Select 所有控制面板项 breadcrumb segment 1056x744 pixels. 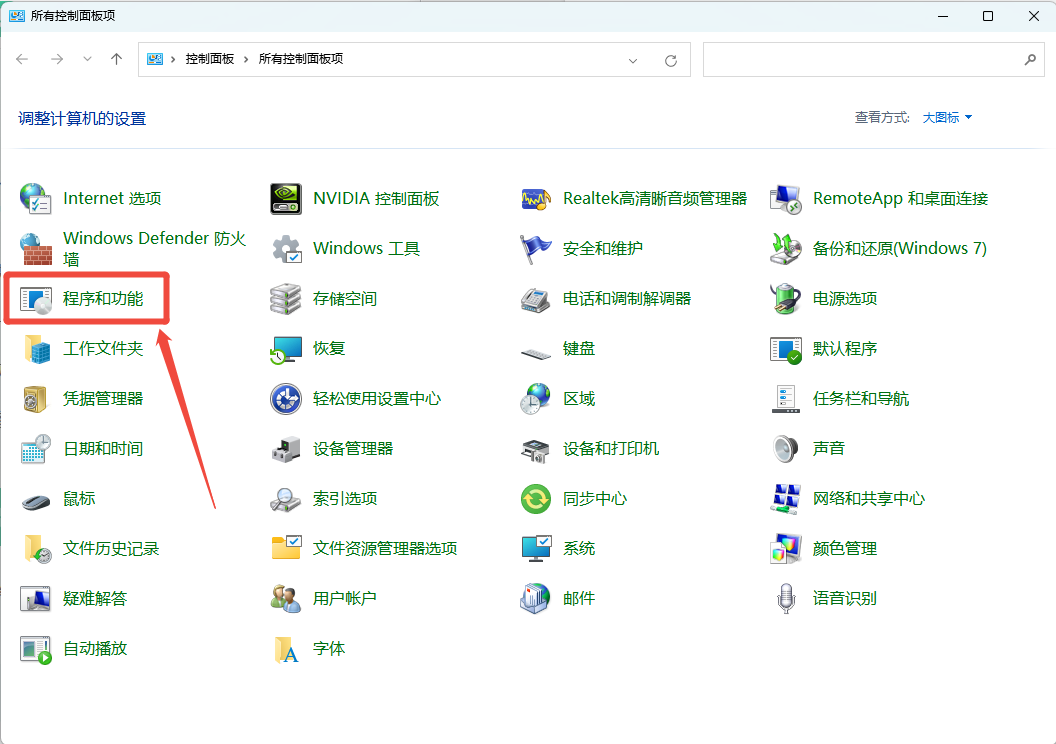tap(300, 59)
